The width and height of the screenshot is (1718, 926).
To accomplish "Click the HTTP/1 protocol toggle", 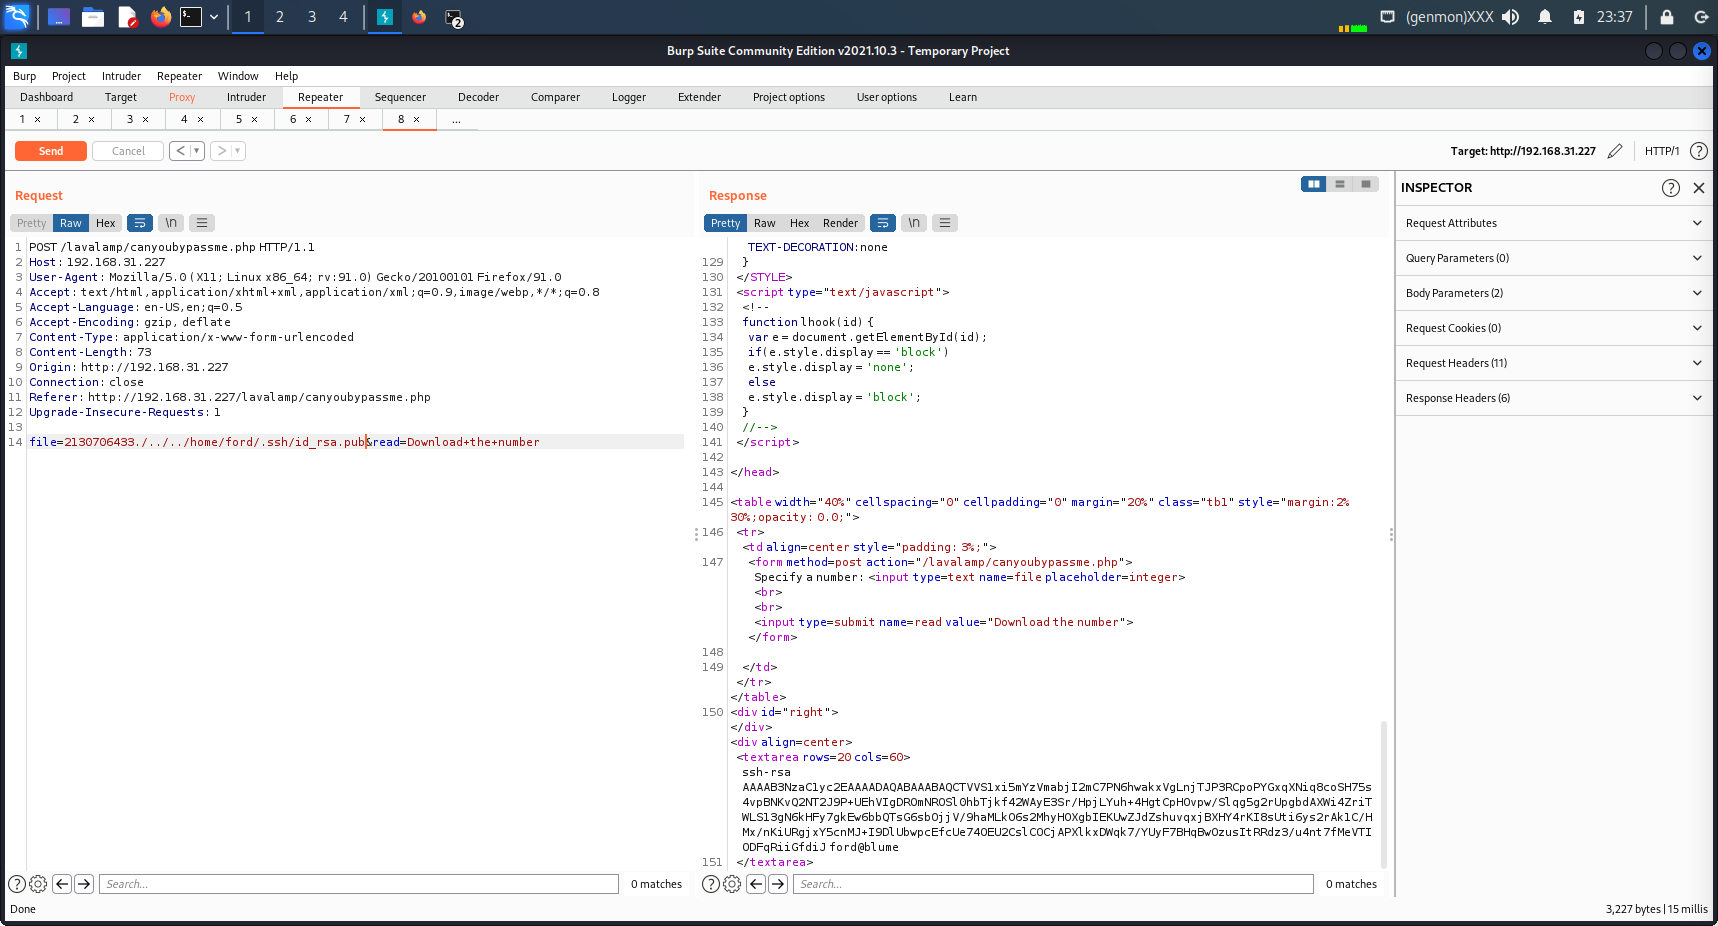I will [x=1662, y=151].
